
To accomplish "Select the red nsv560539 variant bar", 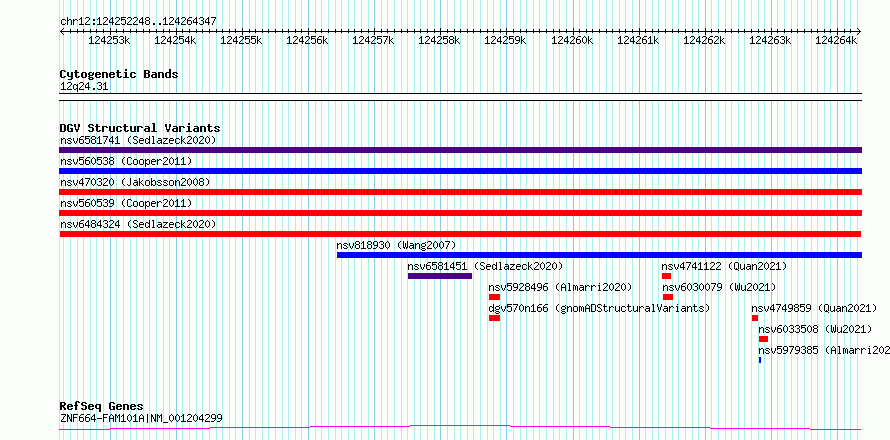I will 460,213.
